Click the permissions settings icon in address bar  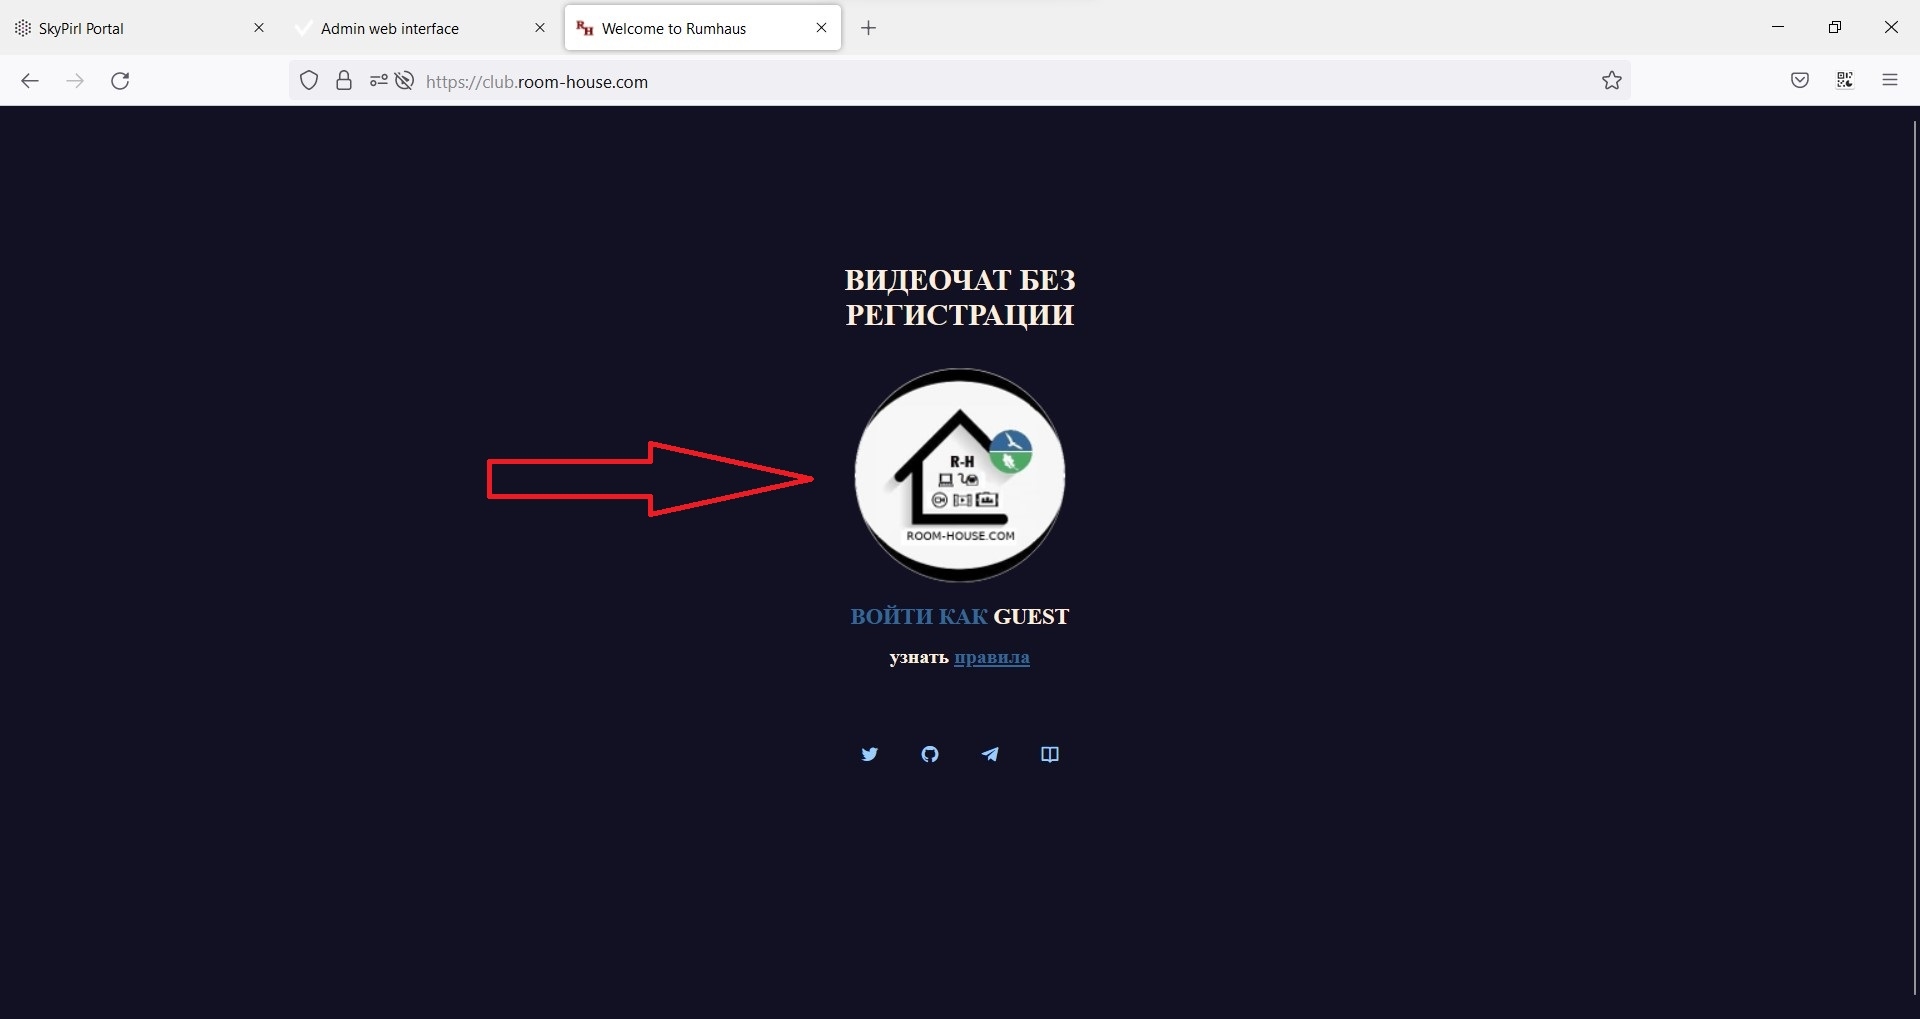pos(378,81)
